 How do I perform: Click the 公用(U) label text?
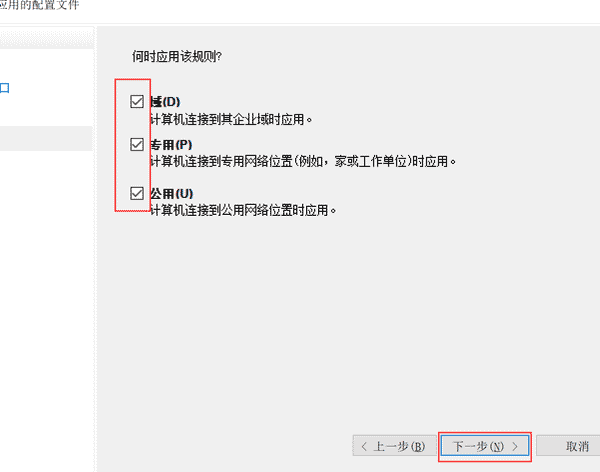coord(171,194)
